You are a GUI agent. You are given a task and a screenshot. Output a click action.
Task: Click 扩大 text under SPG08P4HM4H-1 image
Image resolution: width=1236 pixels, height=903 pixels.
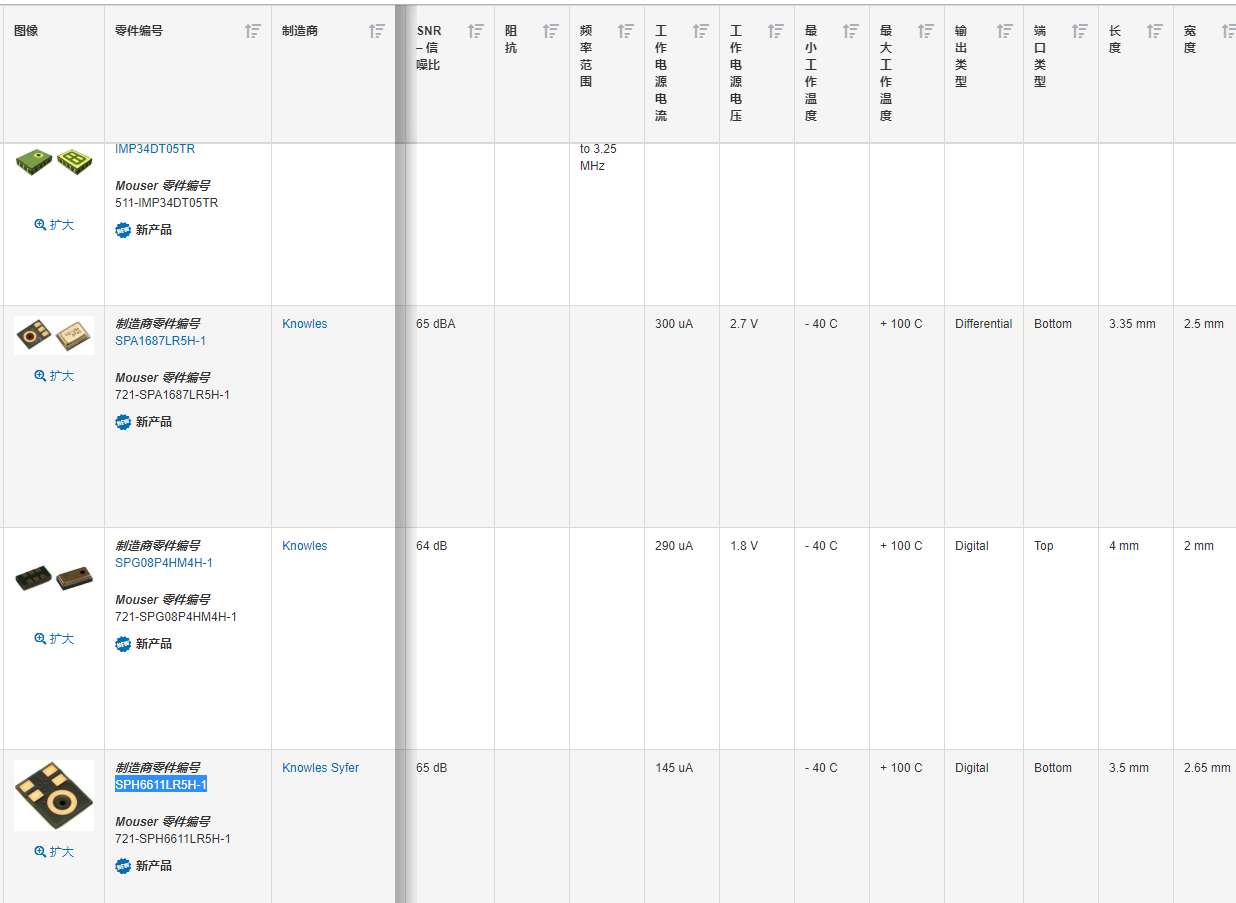62,638
